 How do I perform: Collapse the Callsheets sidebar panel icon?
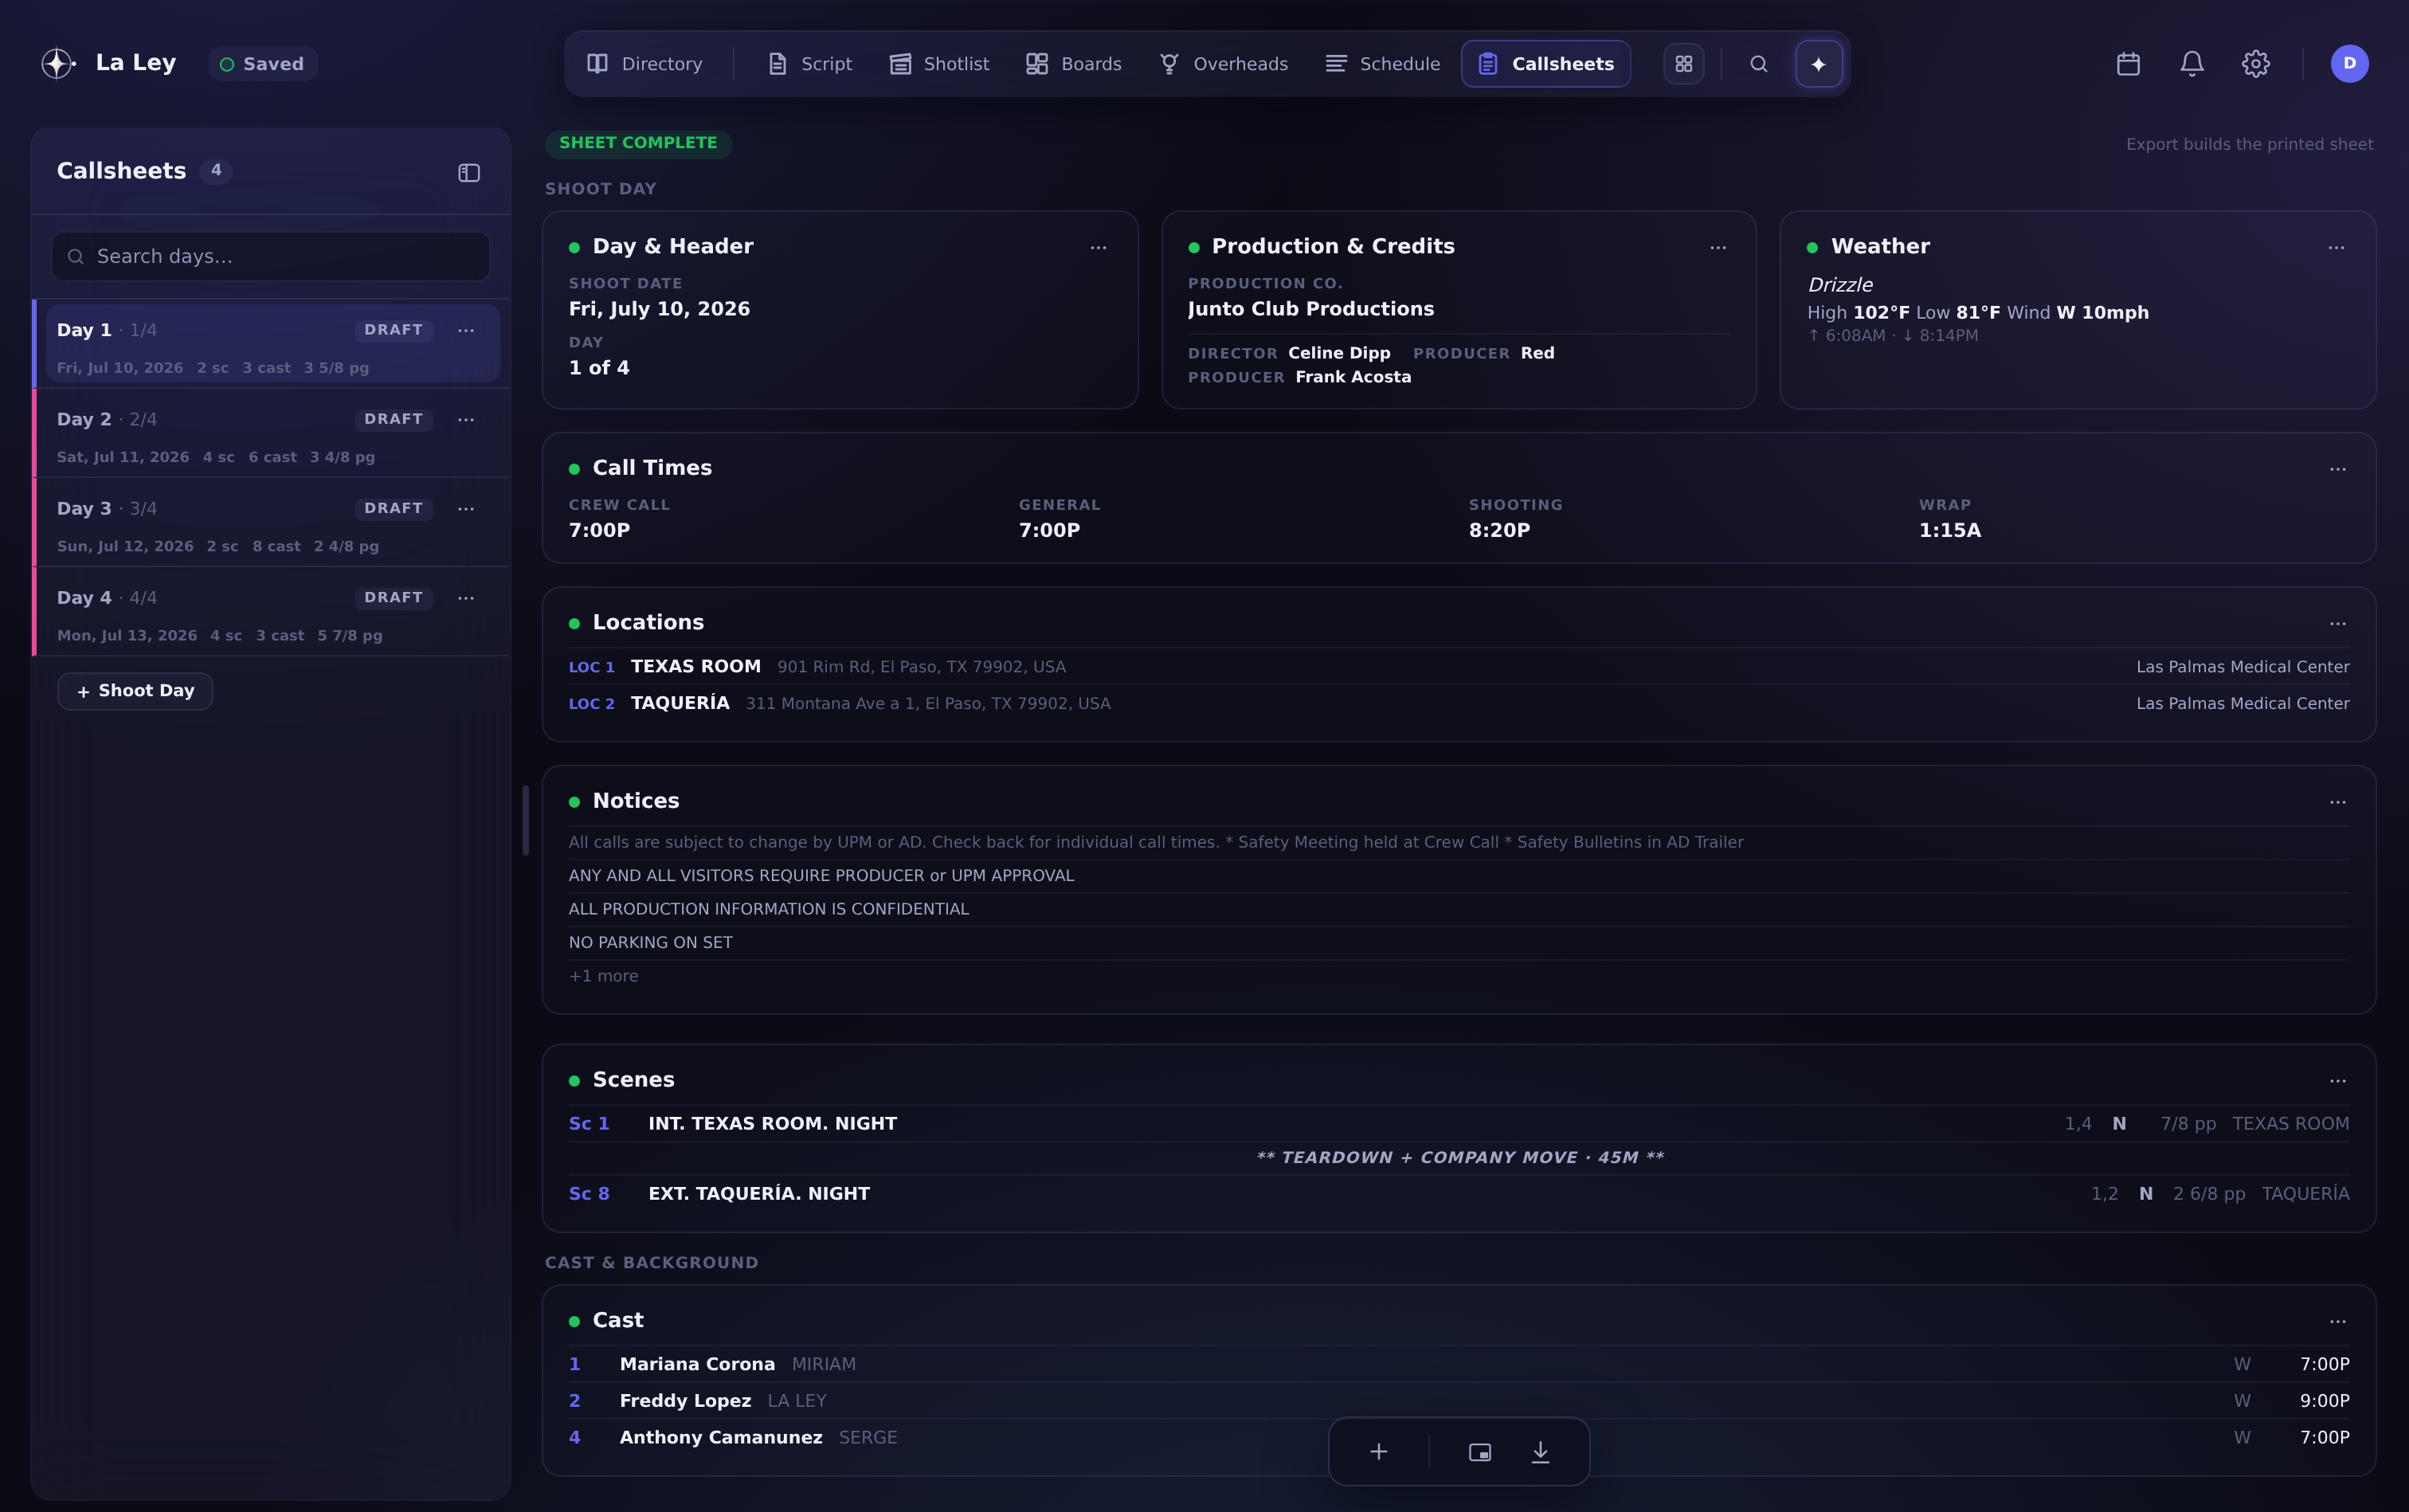tap(469, 172)
